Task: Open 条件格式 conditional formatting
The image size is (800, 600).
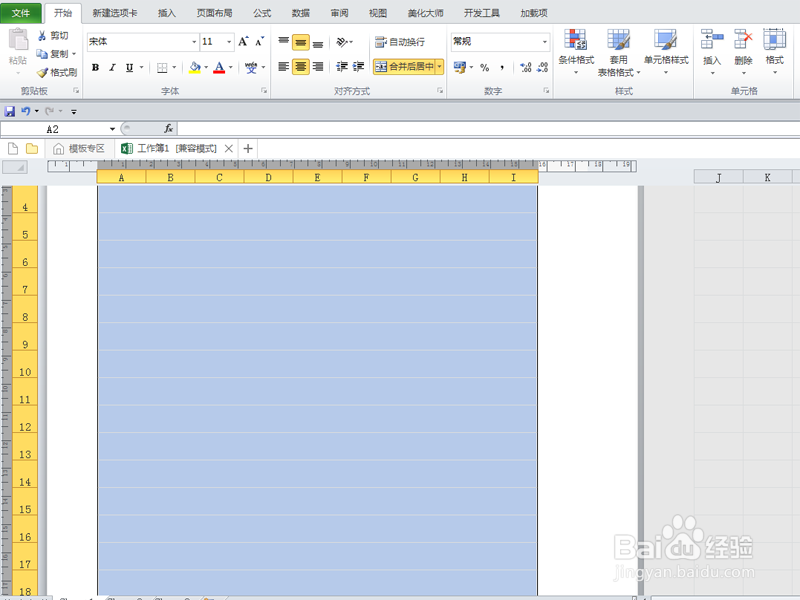Action: coord(576,52)
